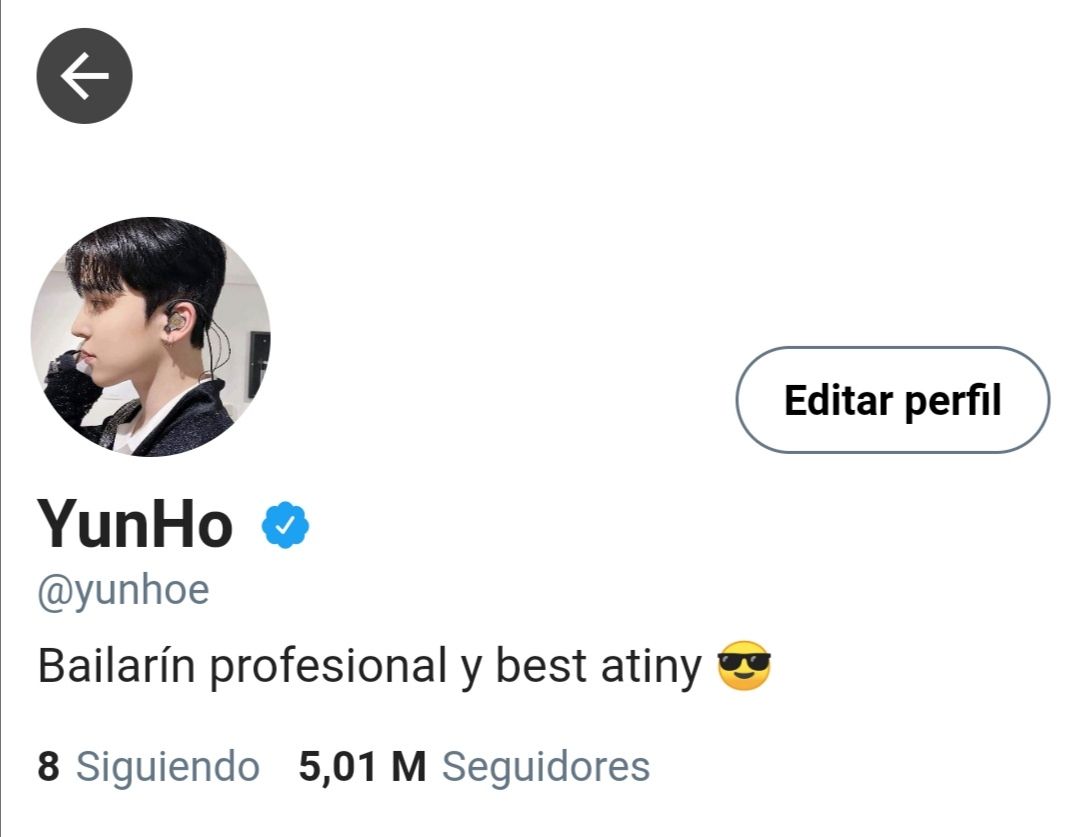
Task: Click the word Bailarín in the bio
Action: pyautogui.click(x=116, y=666)
